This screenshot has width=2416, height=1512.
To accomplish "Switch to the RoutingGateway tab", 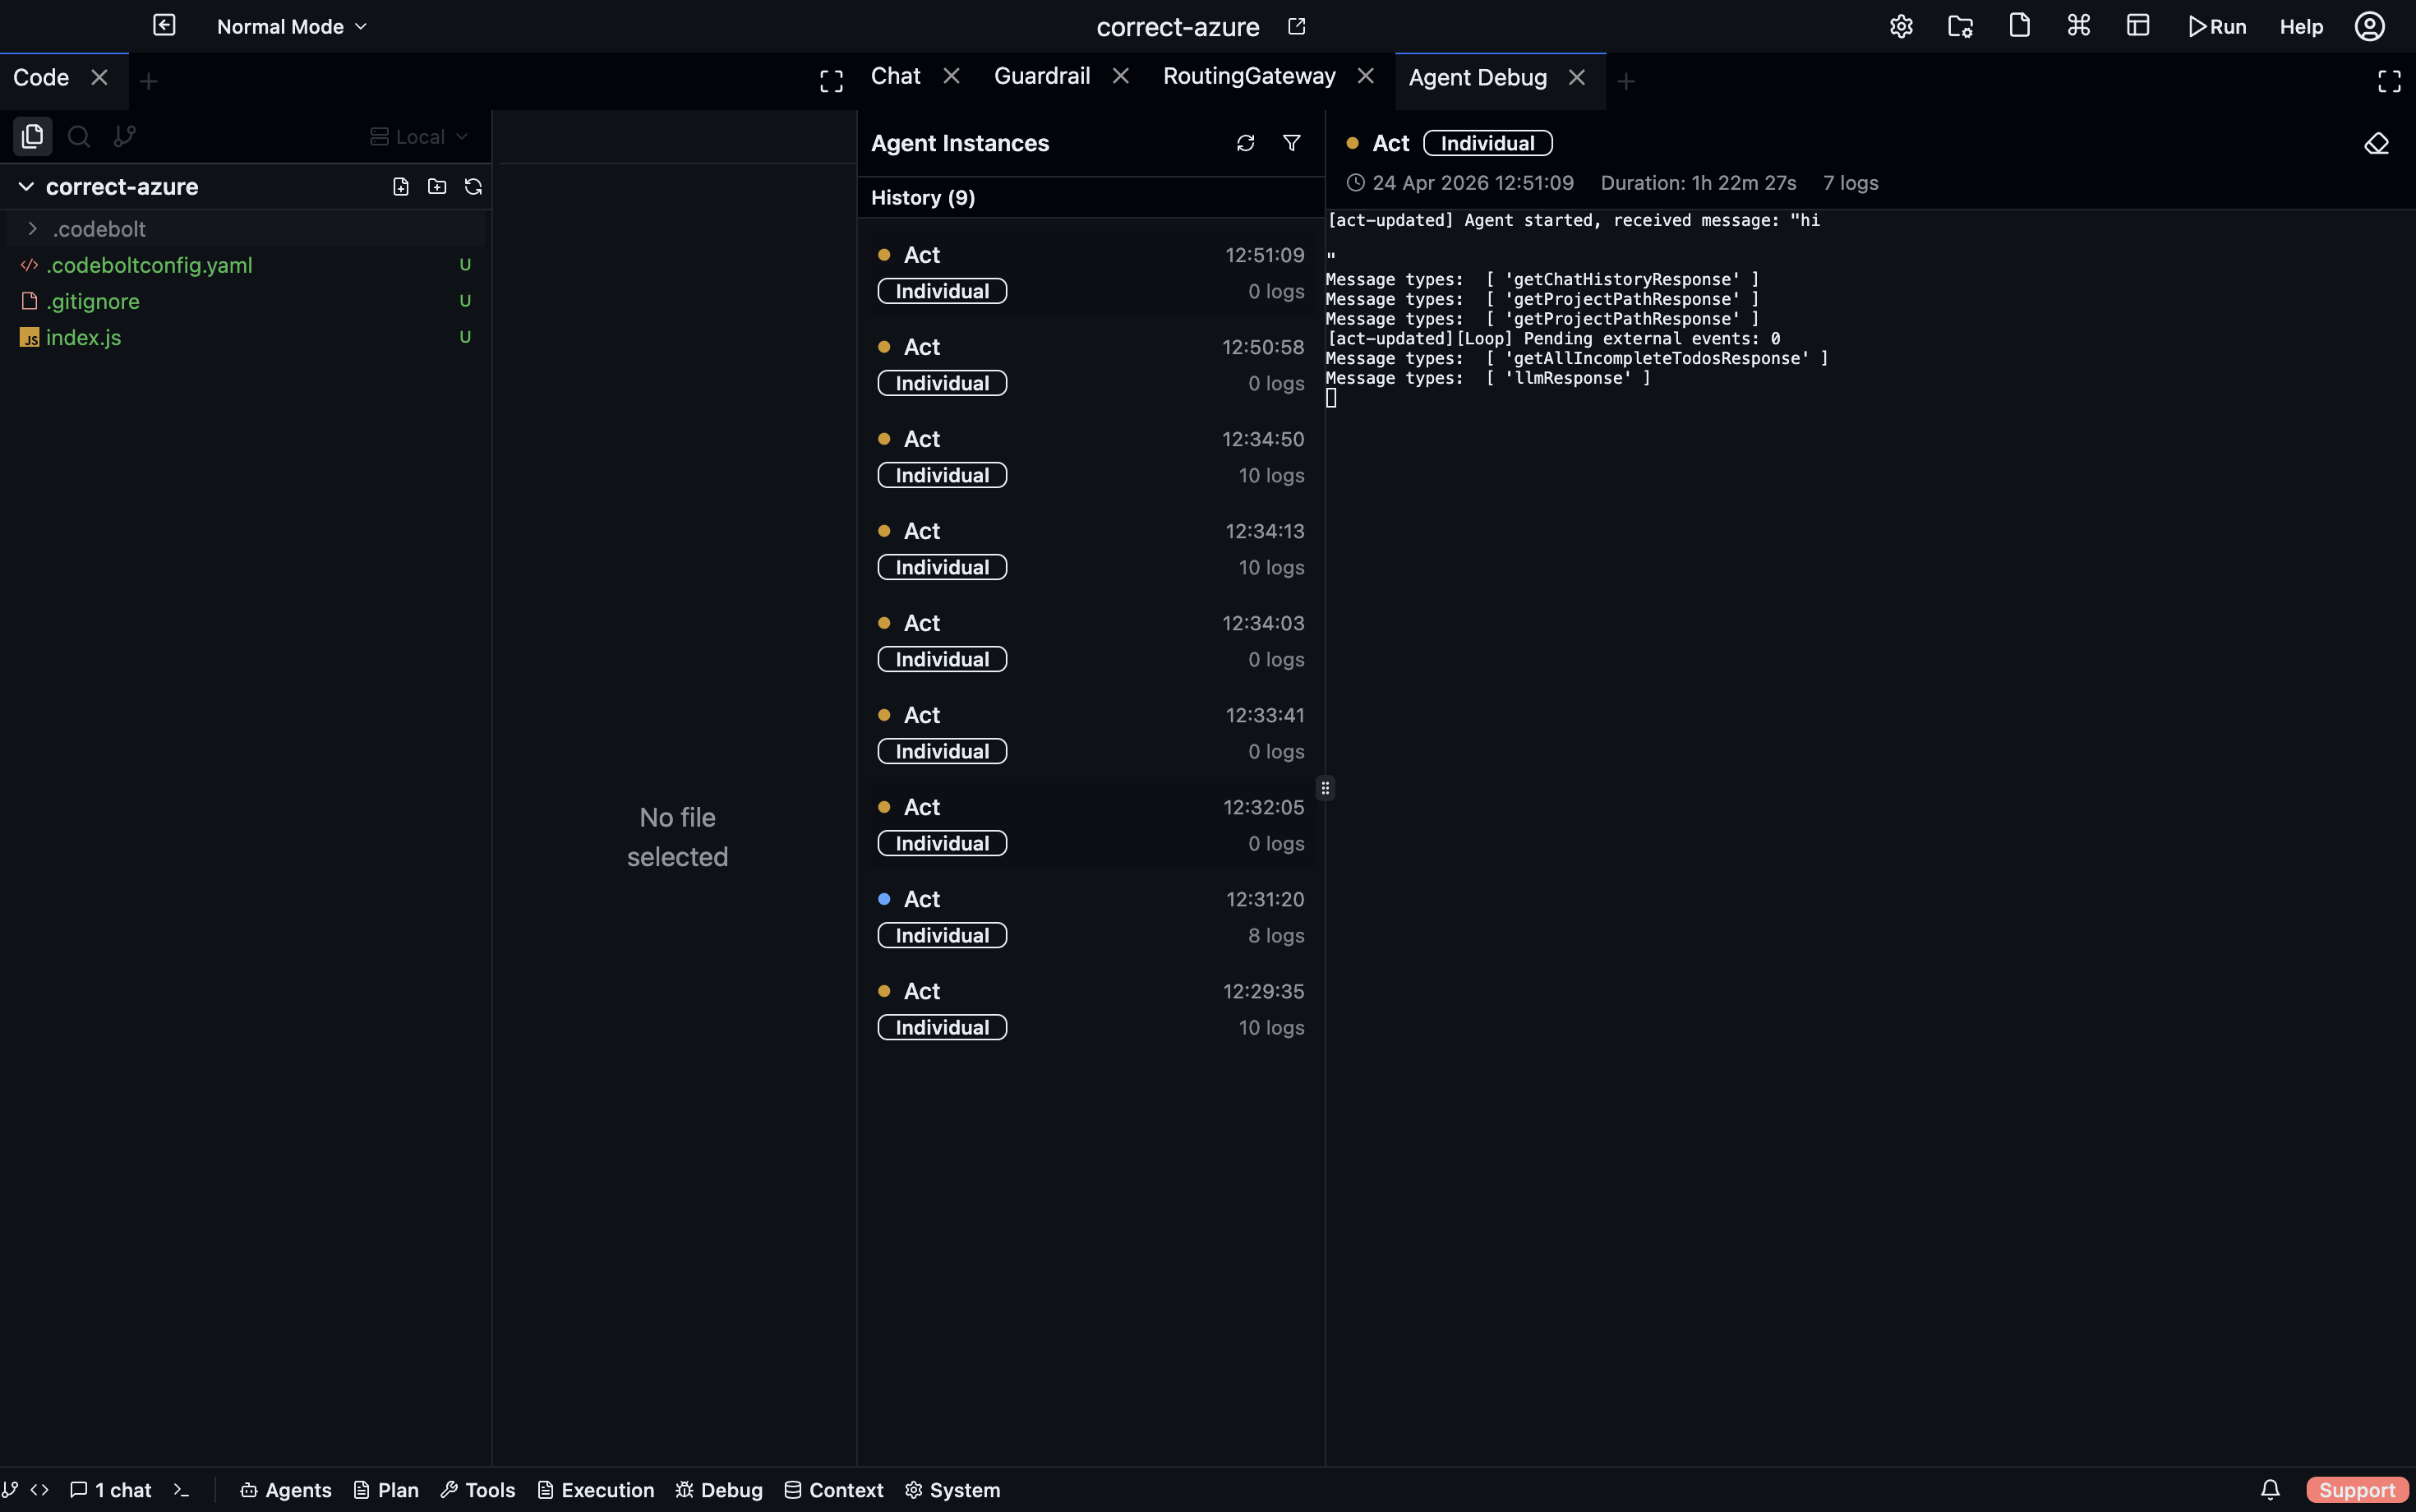I will pos(1248,75).
